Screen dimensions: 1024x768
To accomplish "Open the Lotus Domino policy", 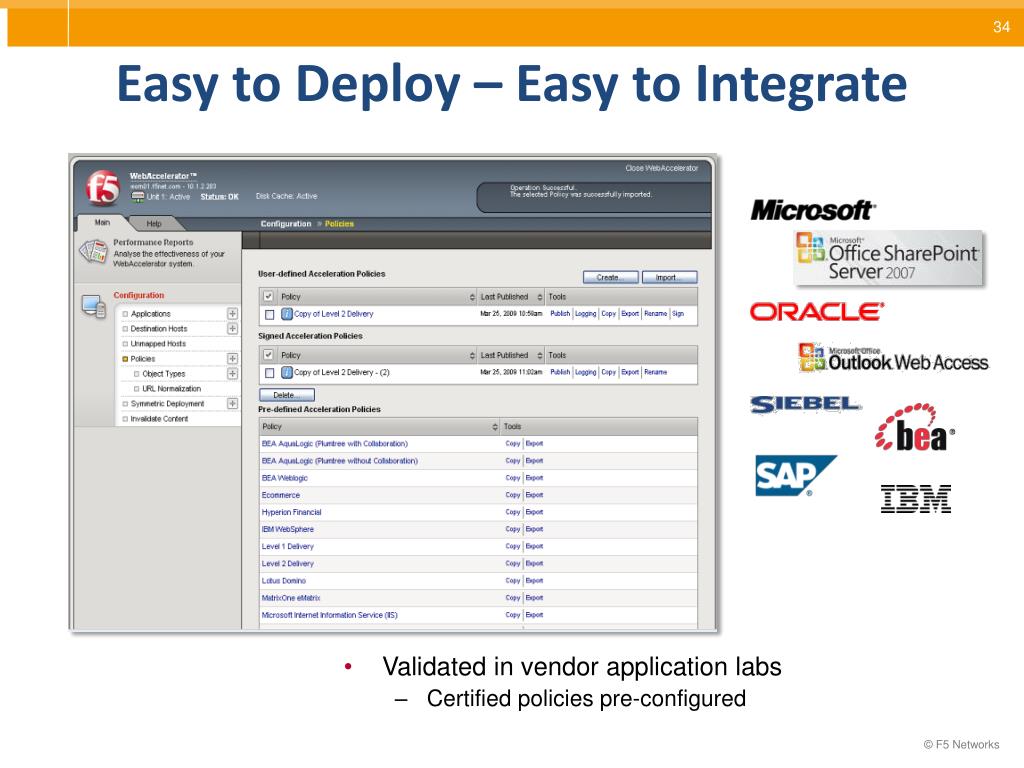I will [x=283, y=581].
